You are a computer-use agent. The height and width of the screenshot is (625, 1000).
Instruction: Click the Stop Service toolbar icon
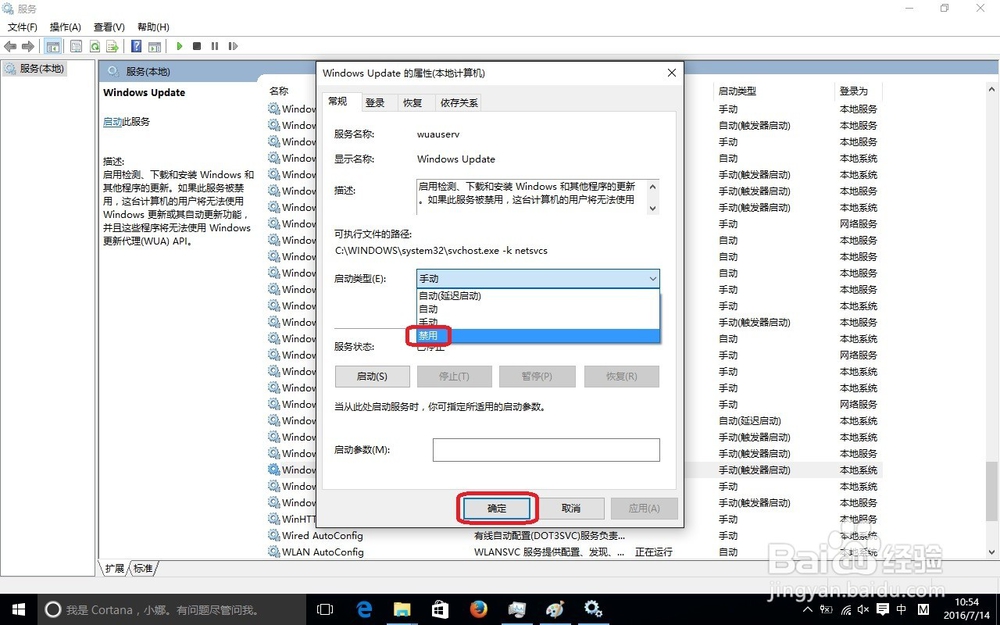196,46
